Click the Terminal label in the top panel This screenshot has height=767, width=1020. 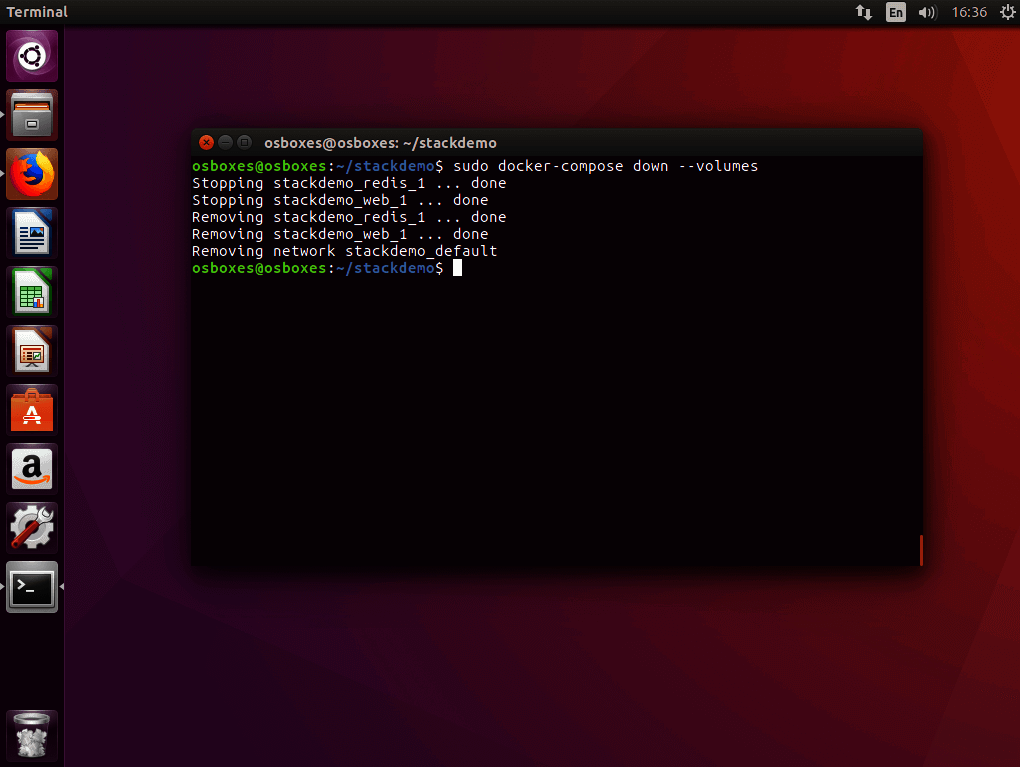click(37, 12)
